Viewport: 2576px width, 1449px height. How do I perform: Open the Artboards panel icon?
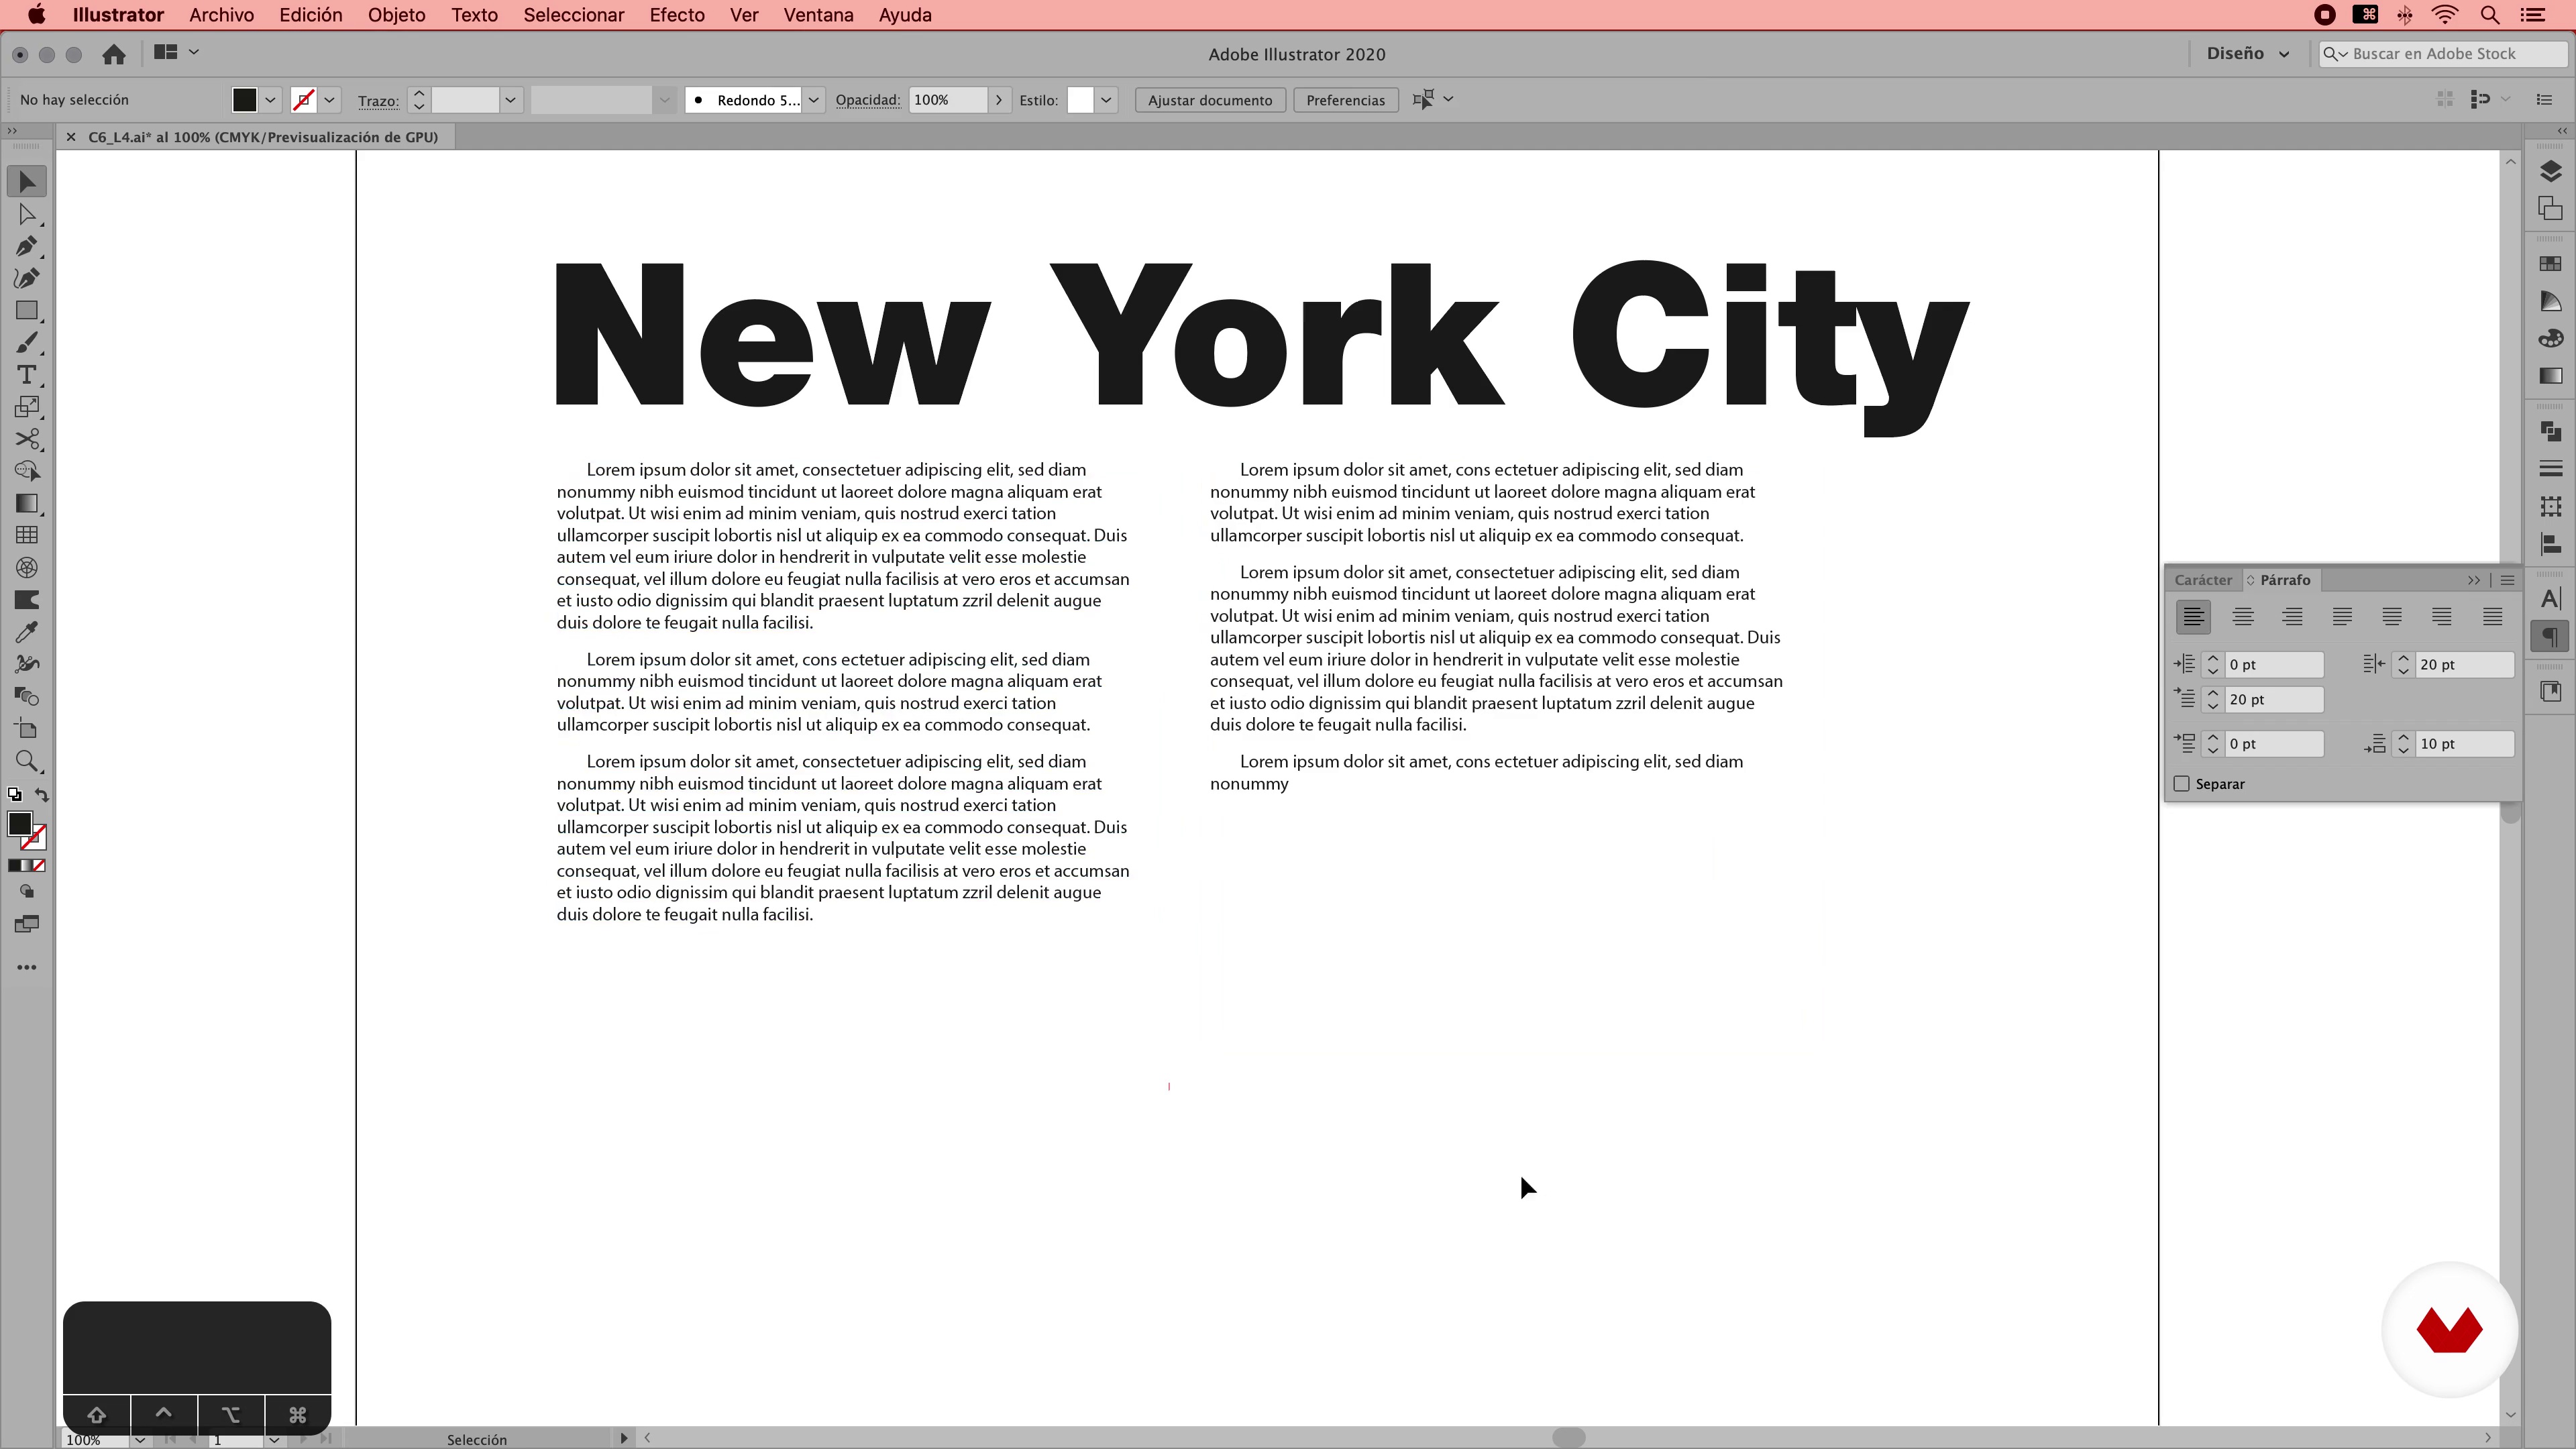(x=2550, y=208)
